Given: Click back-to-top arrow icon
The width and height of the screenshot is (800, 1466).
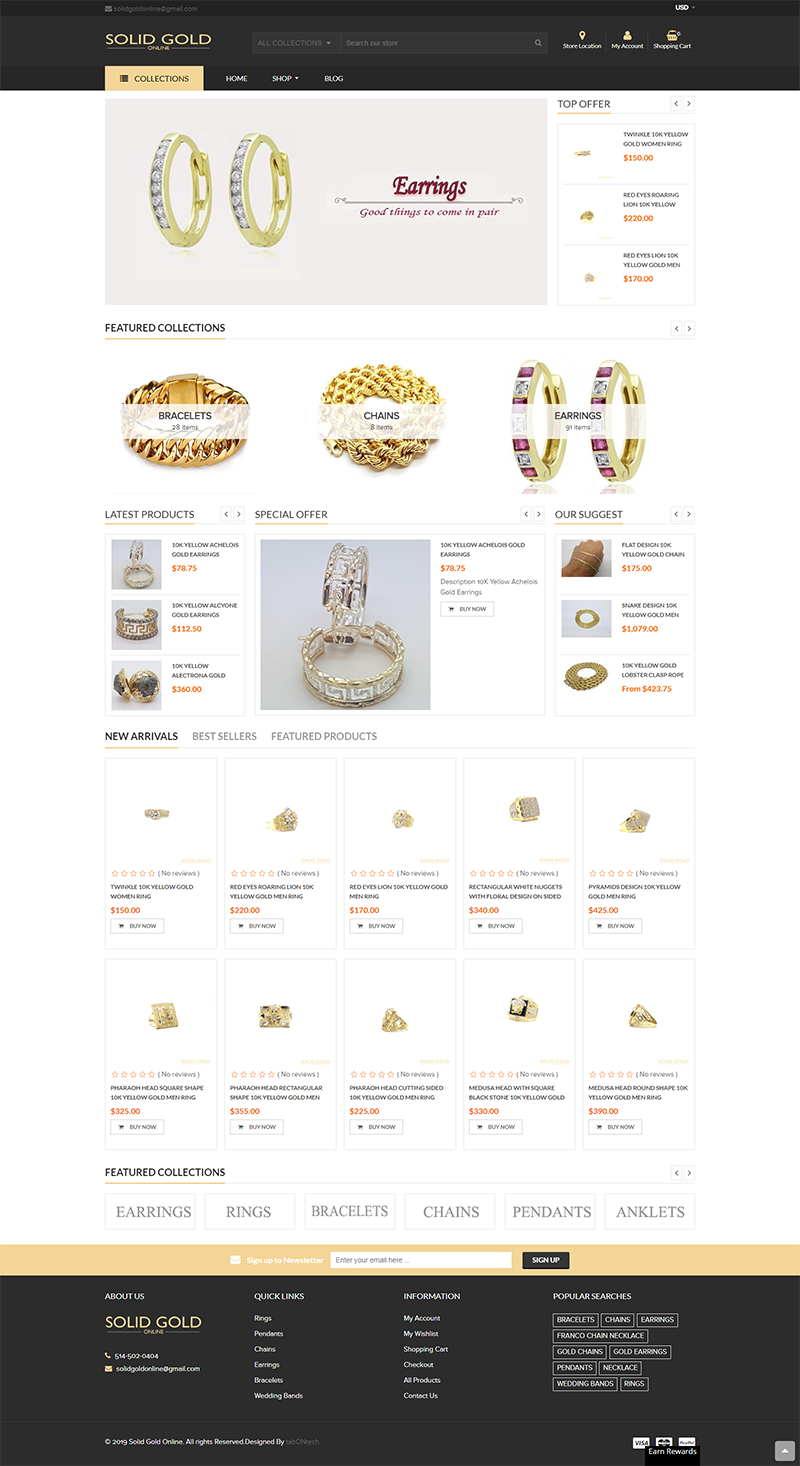Looking at the screenshot, I should (x=785, y=1451).
